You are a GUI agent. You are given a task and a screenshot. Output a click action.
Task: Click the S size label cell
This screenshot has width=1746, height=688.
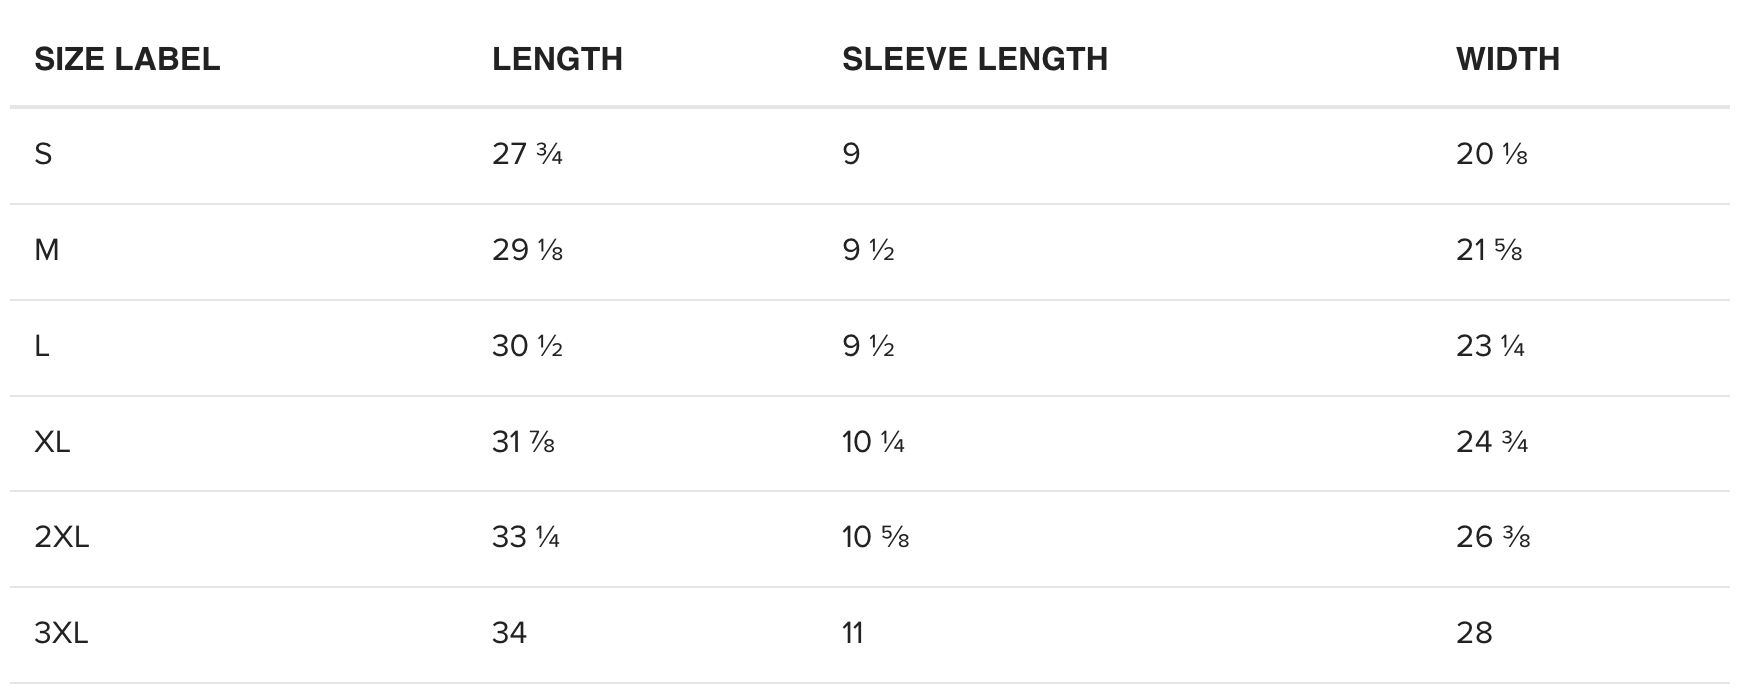click(x=43, y=154)
